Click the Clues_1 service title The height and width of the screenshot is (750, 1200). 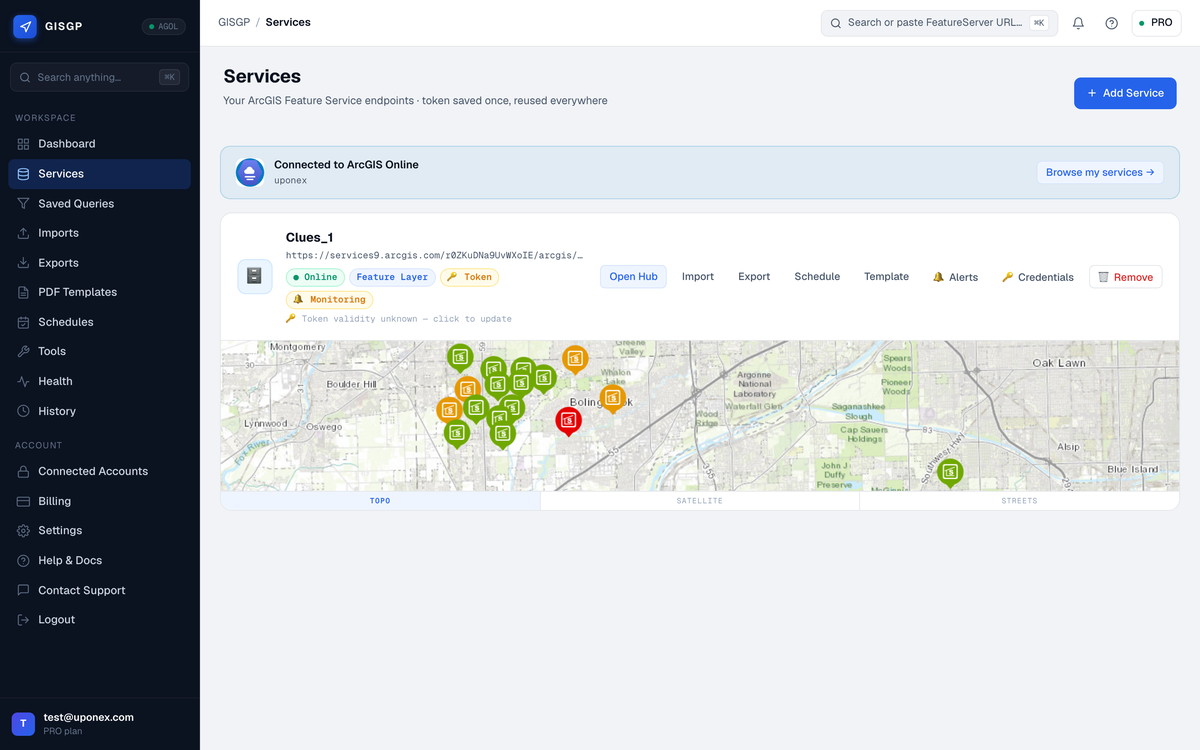click(x=309, y=237)
